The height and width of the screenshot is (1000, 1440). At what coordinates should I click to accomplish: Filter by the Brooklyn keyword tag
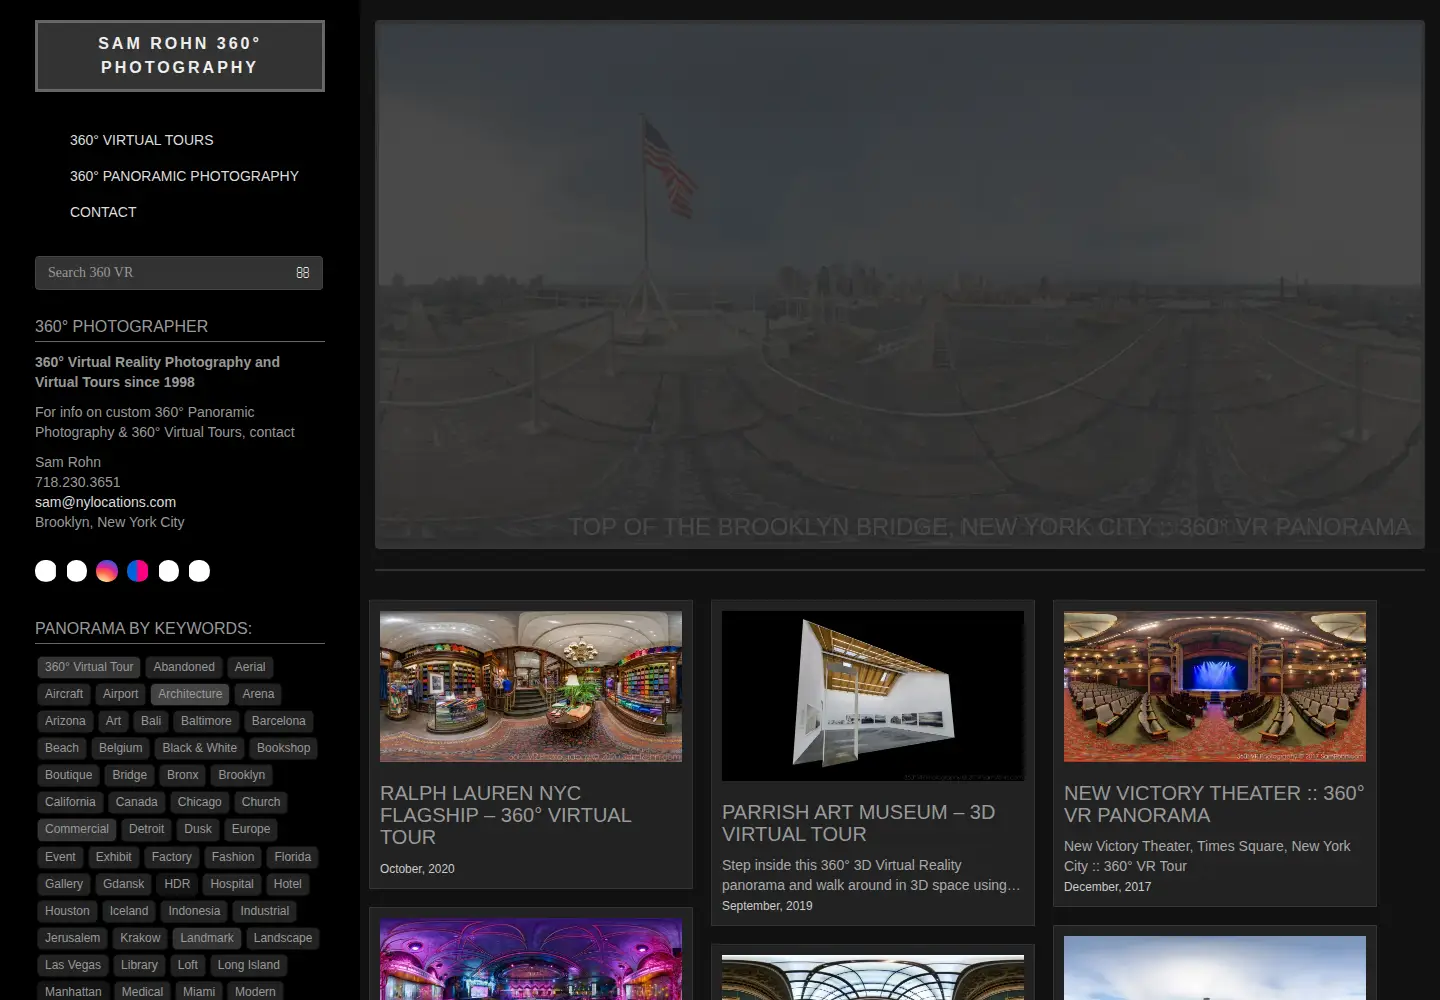coord(242,775)
